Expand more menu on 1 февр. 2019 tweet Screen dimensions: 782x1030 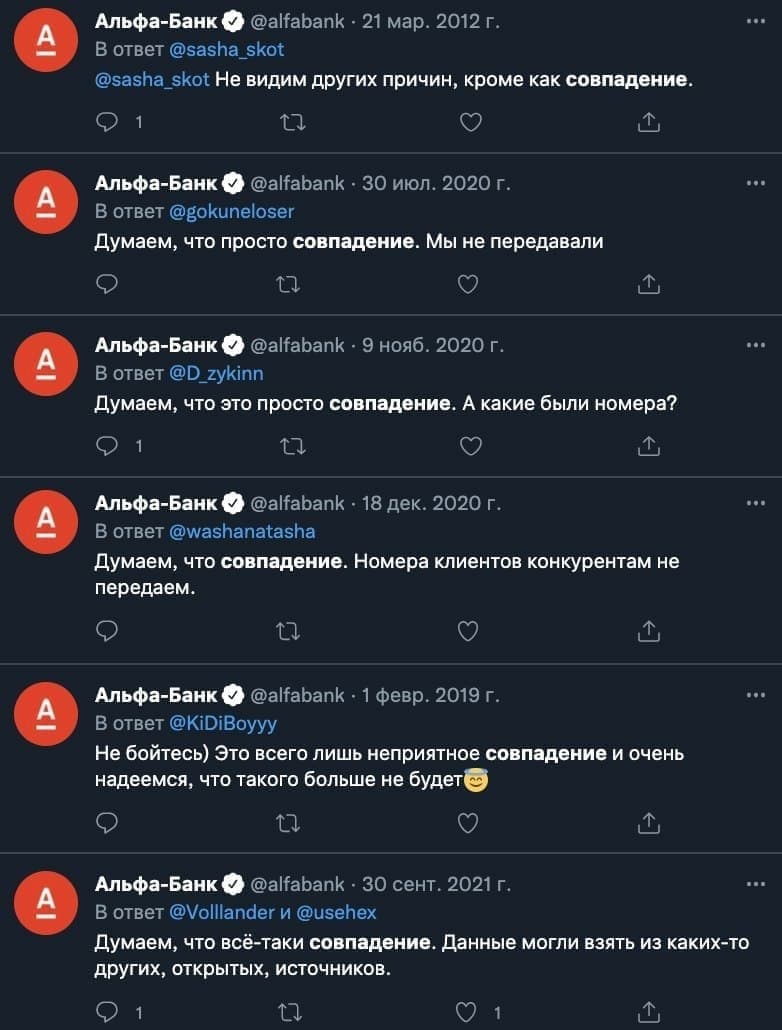(x=756, y=695)
